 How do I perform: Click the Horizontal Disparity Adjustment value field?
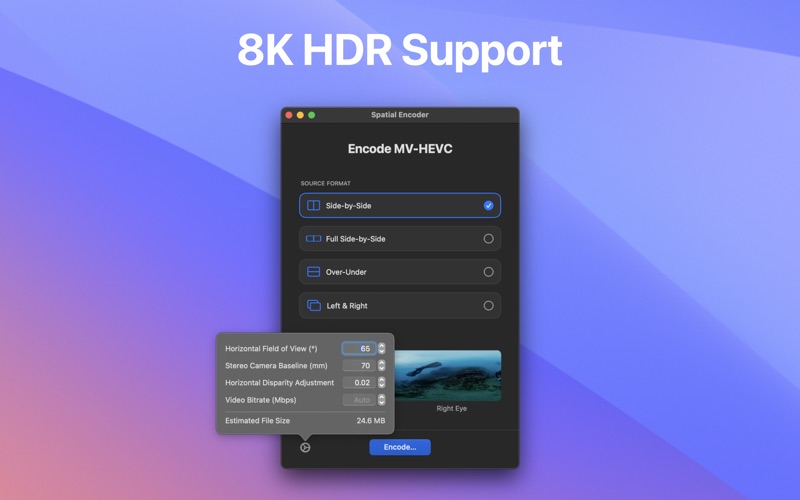359,383
